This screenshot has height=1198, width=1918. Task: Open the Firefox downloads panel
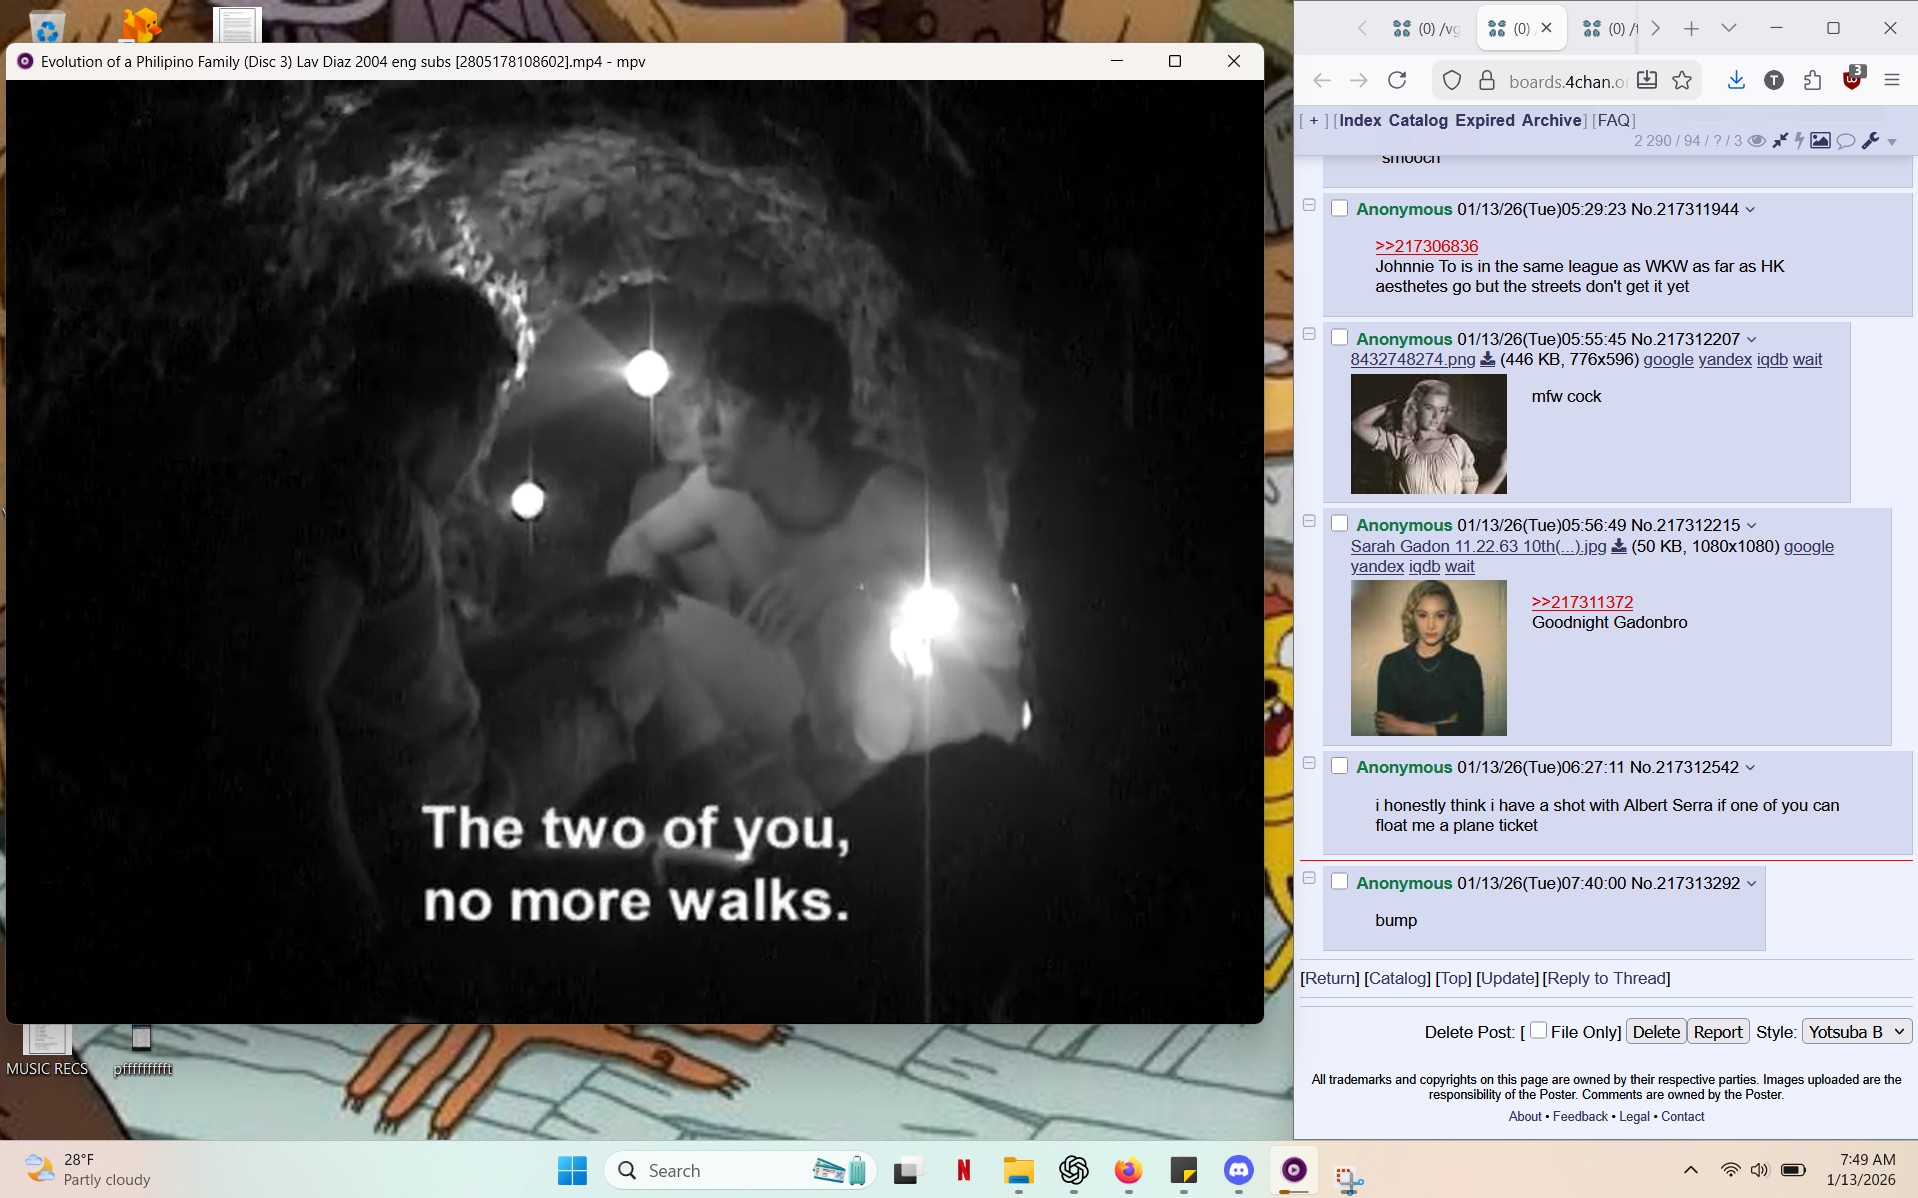pyautogui.click(x=1736, y=80)
